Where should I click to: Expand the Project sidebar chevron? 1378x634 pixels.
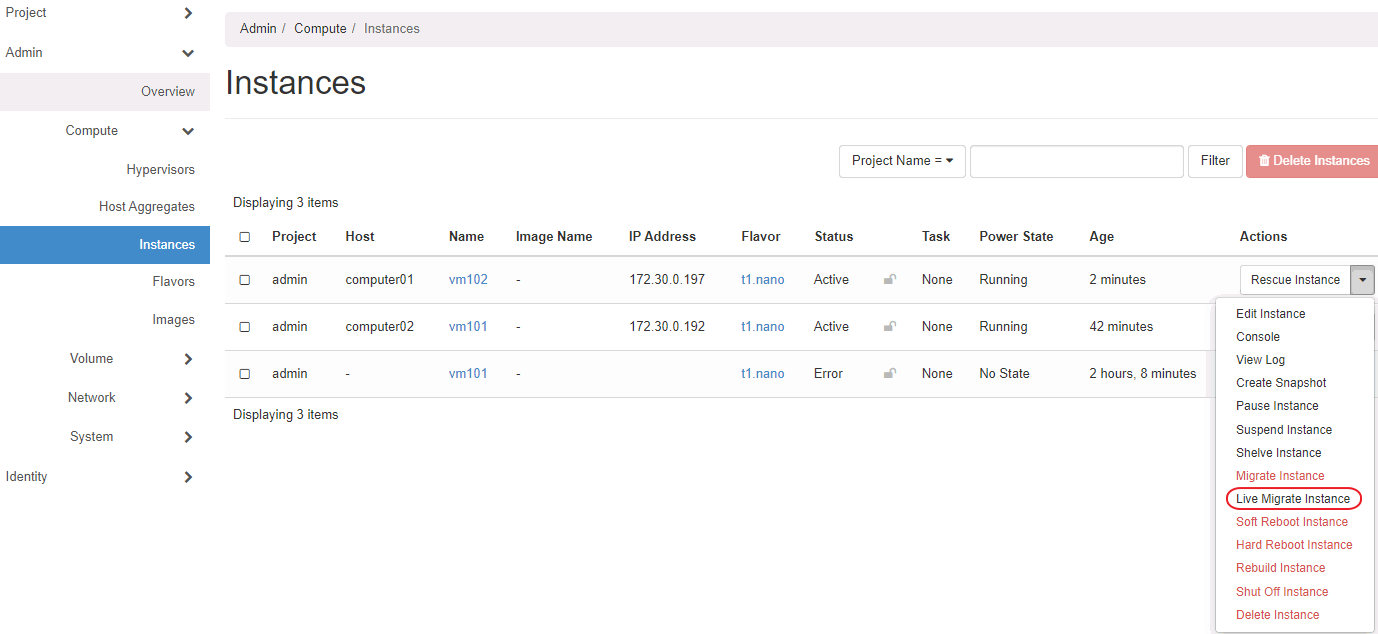coord(188,13)
